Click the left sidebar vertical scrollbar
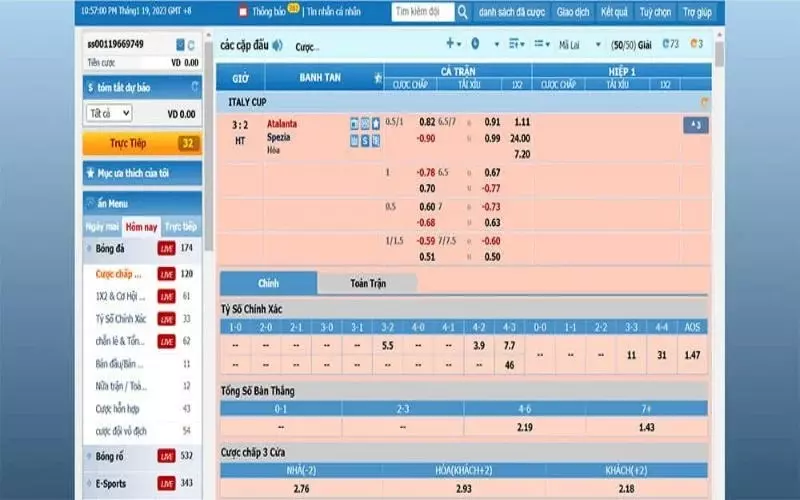This screenshot has width=800, height=500. [208, 145]
